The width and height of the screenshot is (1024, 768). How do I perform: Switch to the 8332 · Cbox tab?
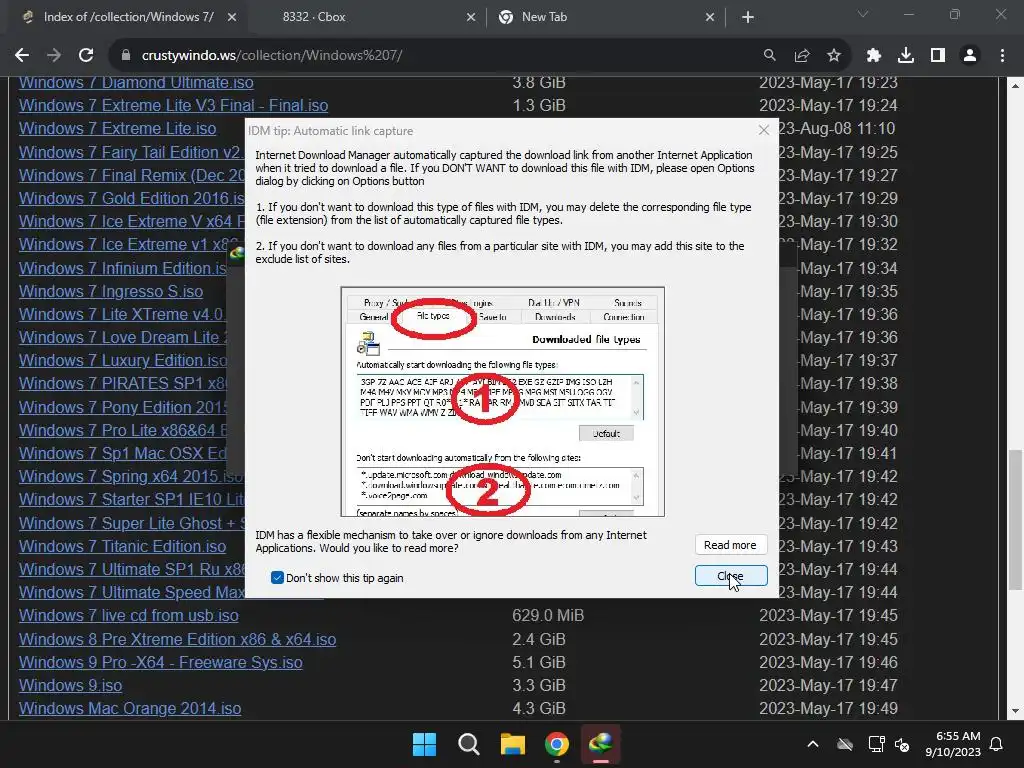366,17
